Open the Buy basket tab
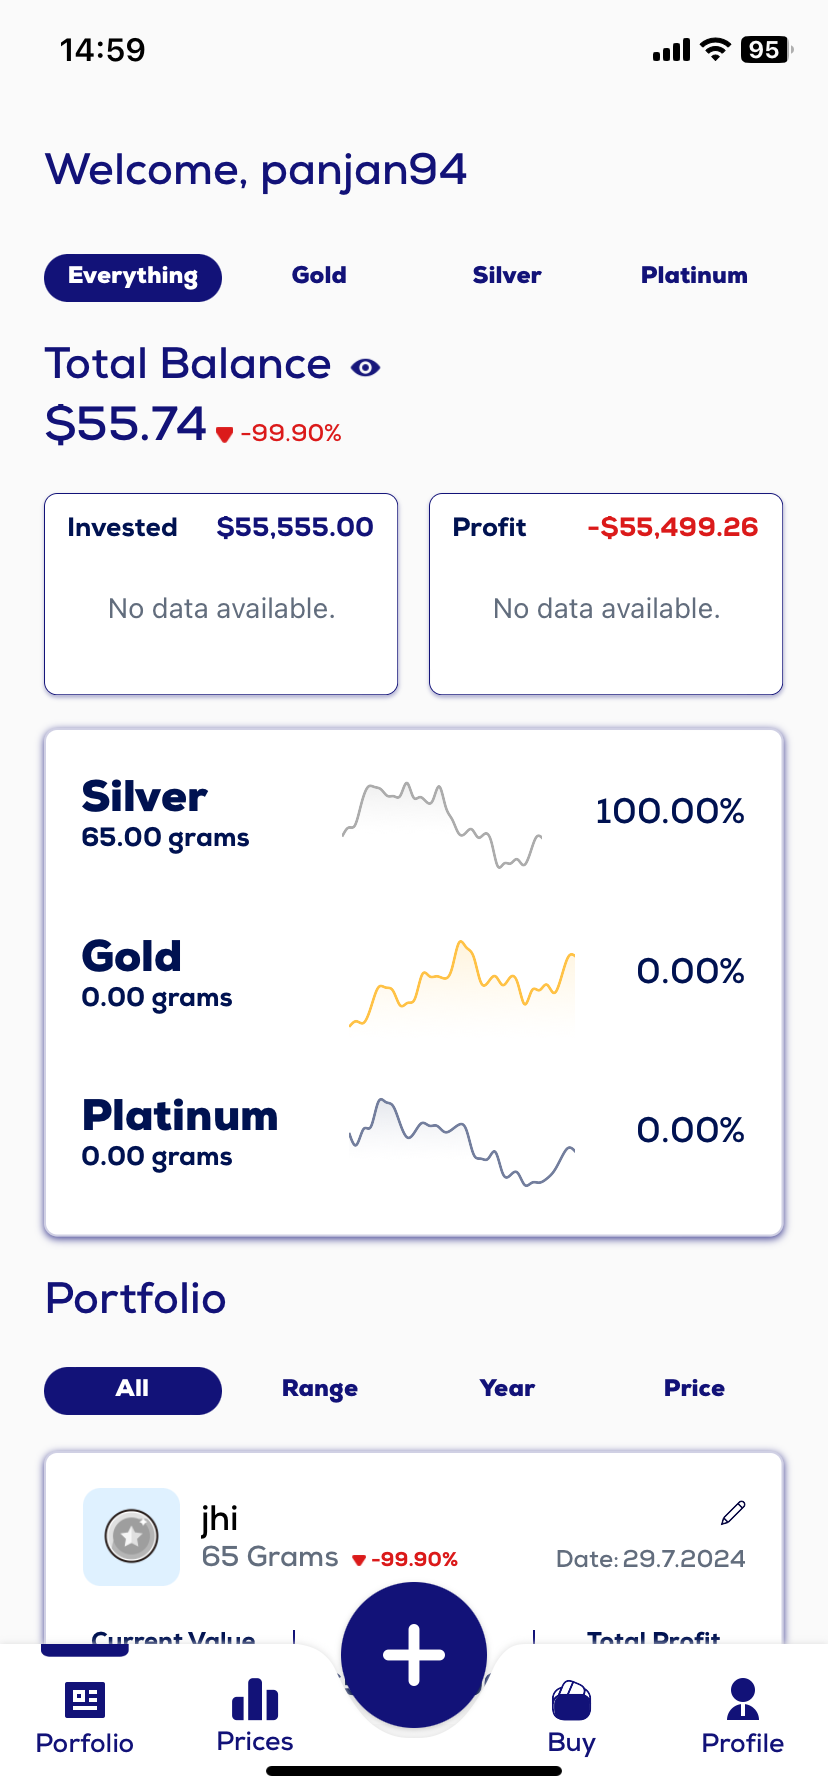Image resolution: width=828 pixels, height=1792 pixels. pos(571,1716)
